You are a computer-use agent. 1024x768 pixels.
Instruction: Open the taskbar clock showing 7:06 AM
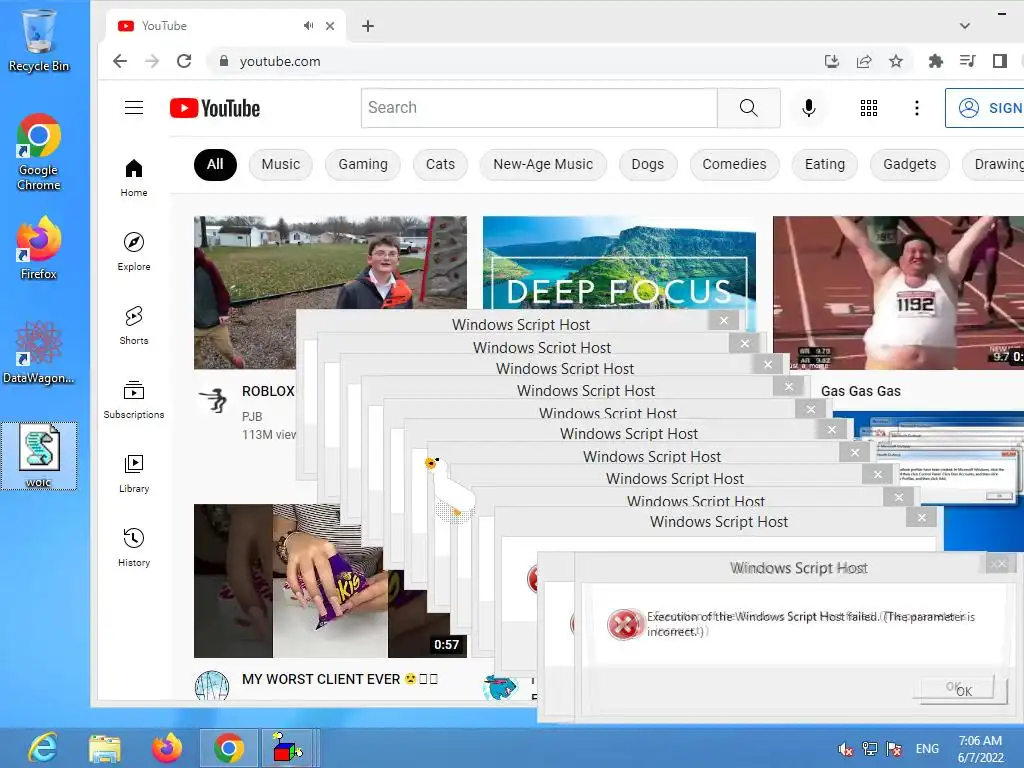980,749
